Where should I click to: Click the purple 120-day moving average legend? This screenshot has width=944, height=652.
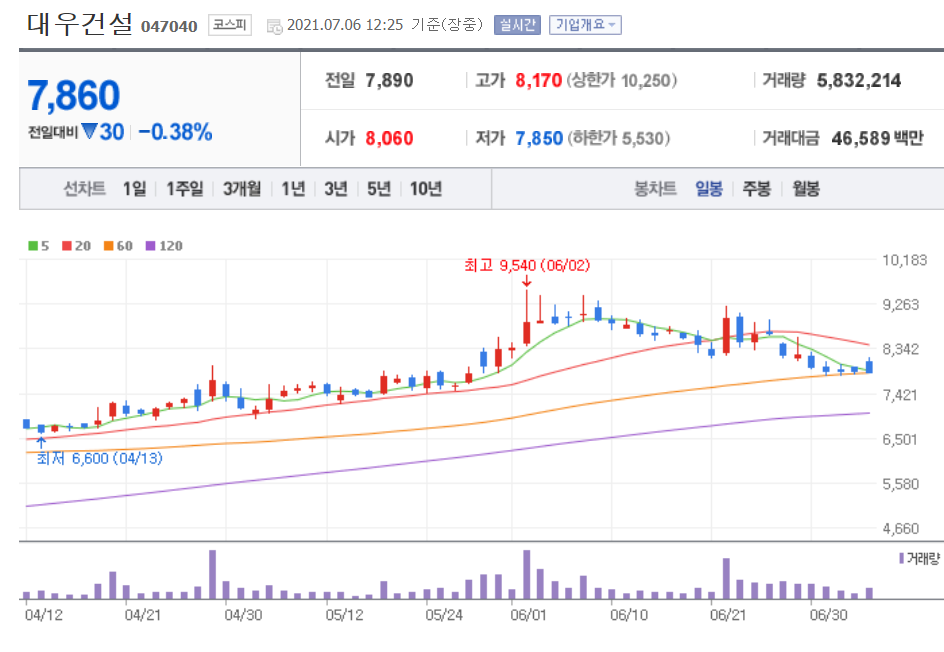tap(164, 246)
